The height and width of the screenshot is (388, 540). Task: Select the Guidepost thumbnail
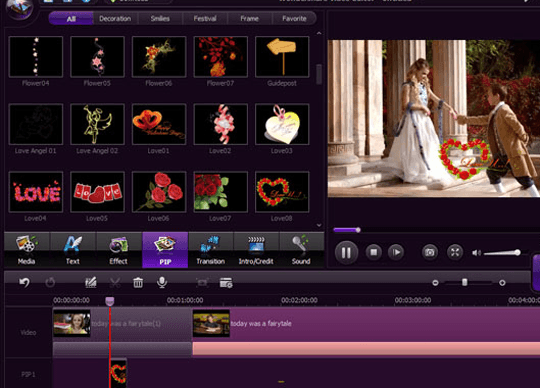(x=282, y=57)
